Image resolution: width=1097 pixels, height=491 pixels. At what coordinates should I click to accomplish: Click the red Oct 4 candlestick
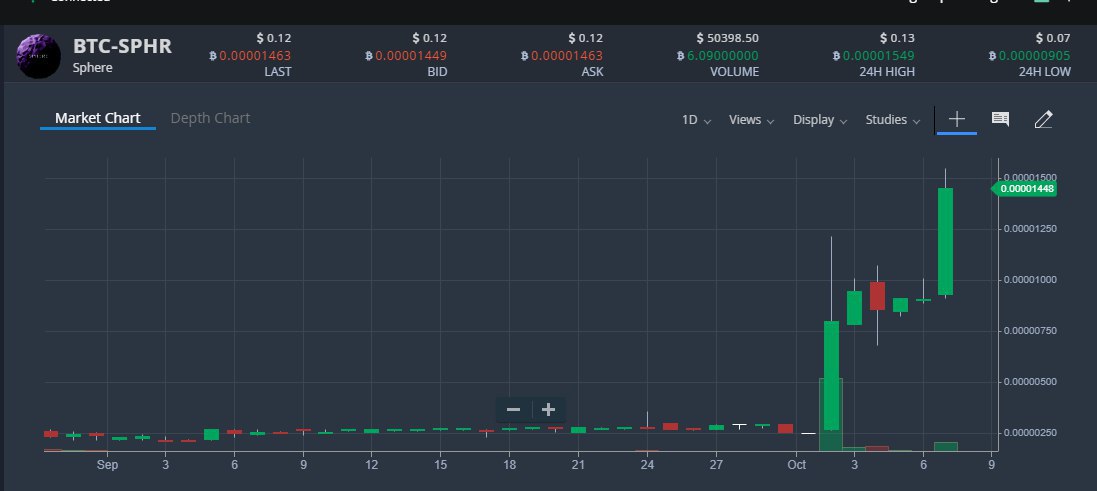[x=877, y=296]
